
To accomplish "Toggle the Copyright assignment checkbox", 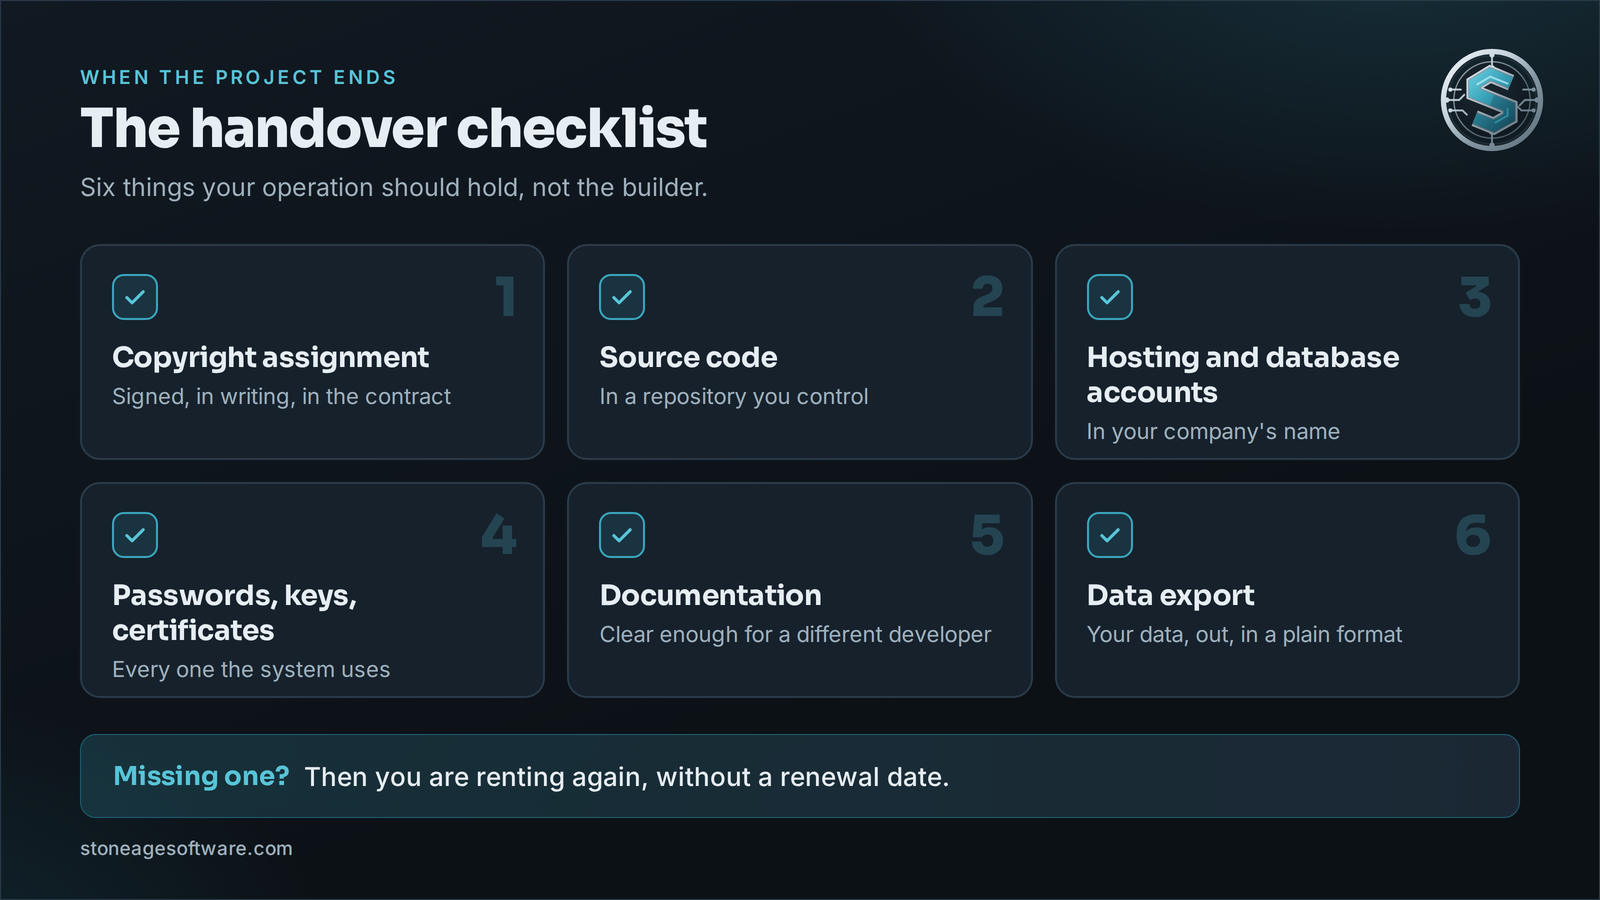I will (x=135, y=297).
